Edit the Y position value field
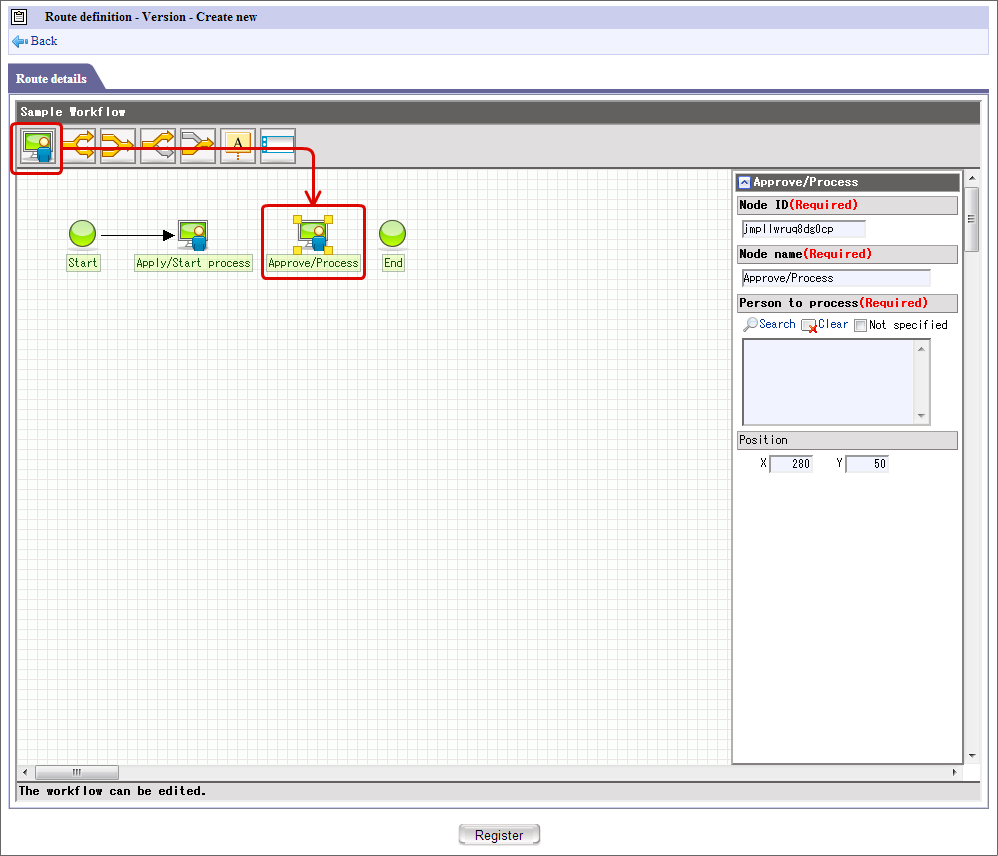Screen dimensions: 998x856 (x=867, y=464)
